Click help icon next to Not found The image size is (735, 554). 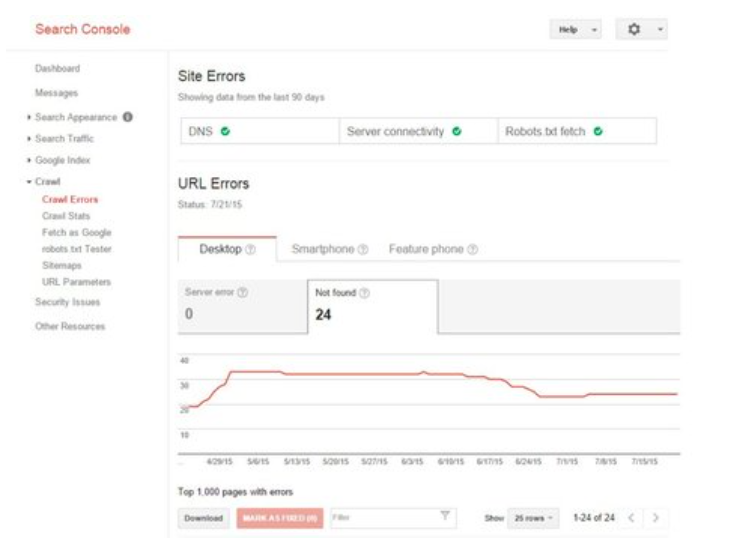coord(364,293)
